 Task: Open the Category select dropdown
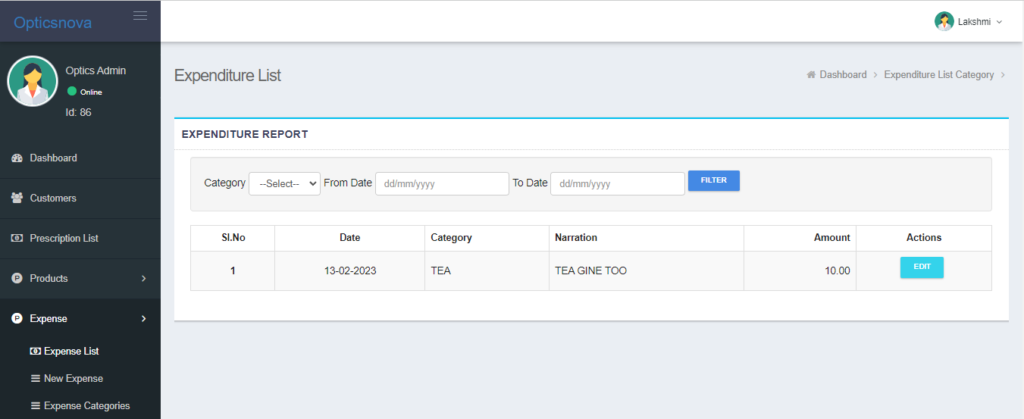[x=285, y=184]
